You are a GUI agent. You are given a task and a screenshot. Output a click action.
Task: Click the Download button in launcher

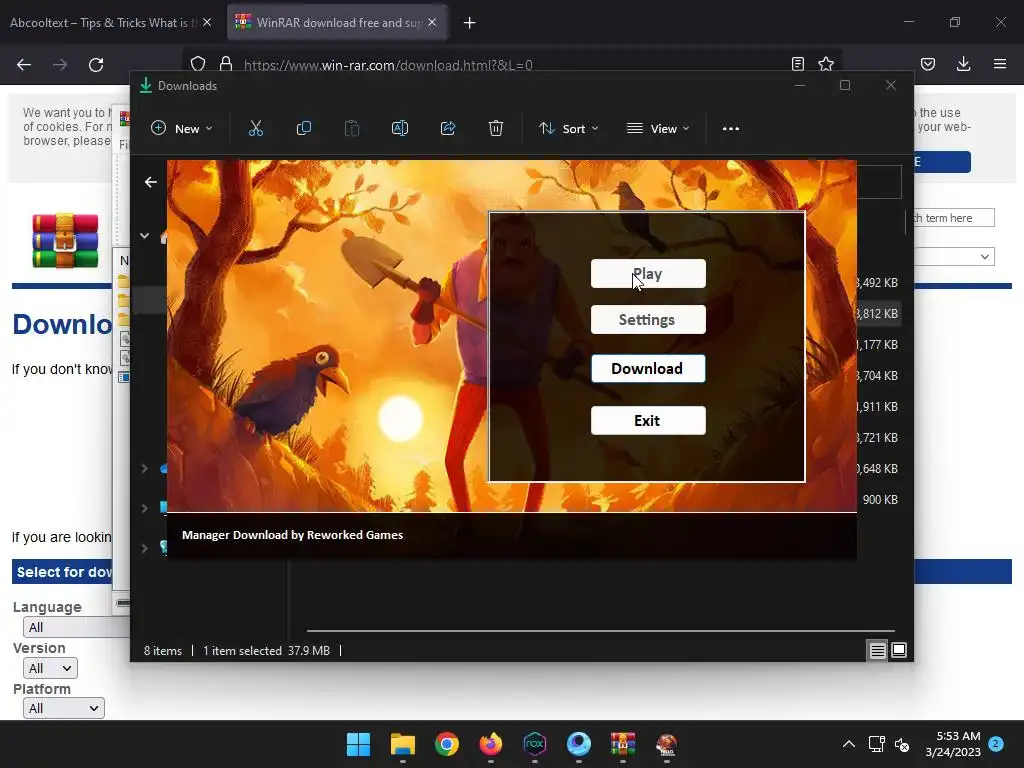(648, 368)
